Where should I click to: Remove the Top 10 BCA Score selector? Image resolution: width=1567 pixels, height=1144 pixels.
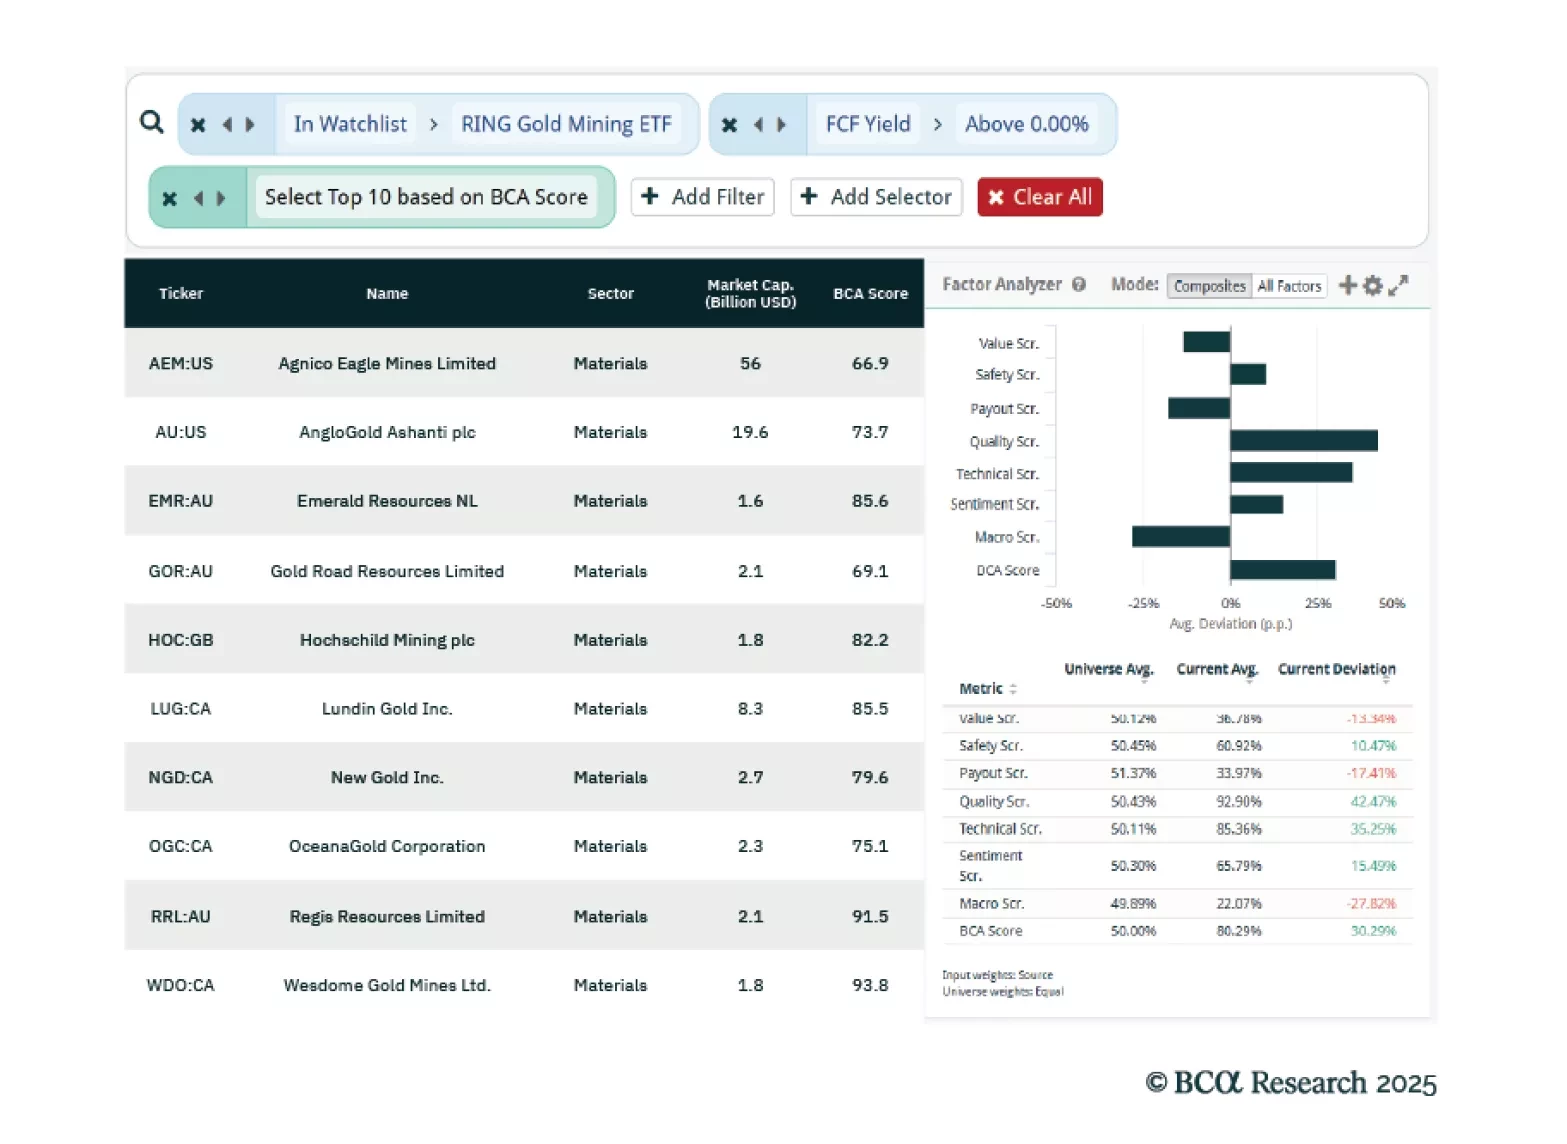pyautogui.click(x=170, y=198)
